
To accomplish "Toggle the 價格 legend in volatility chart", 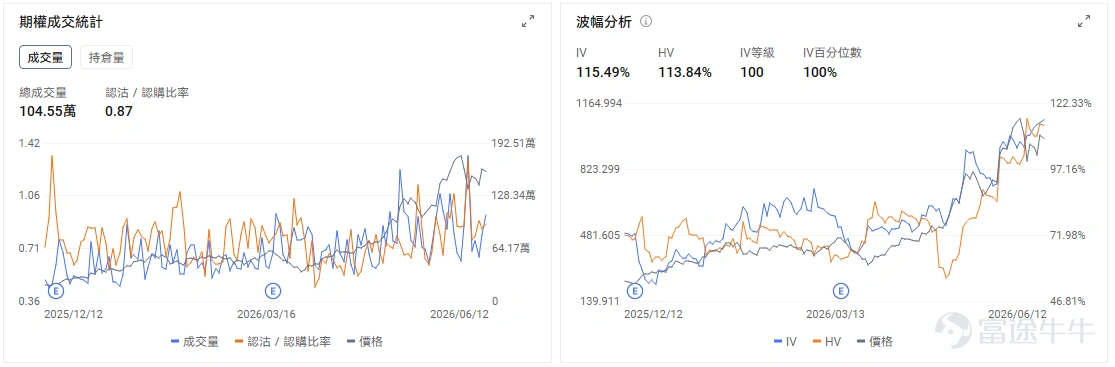I will pyautogui.click(x=875, y=341).
